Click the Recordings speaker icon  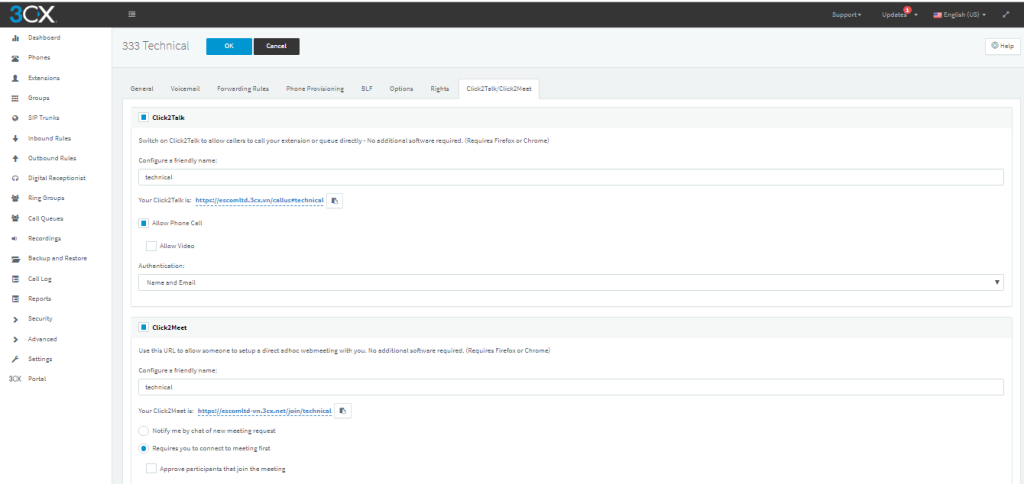point(15,239)
